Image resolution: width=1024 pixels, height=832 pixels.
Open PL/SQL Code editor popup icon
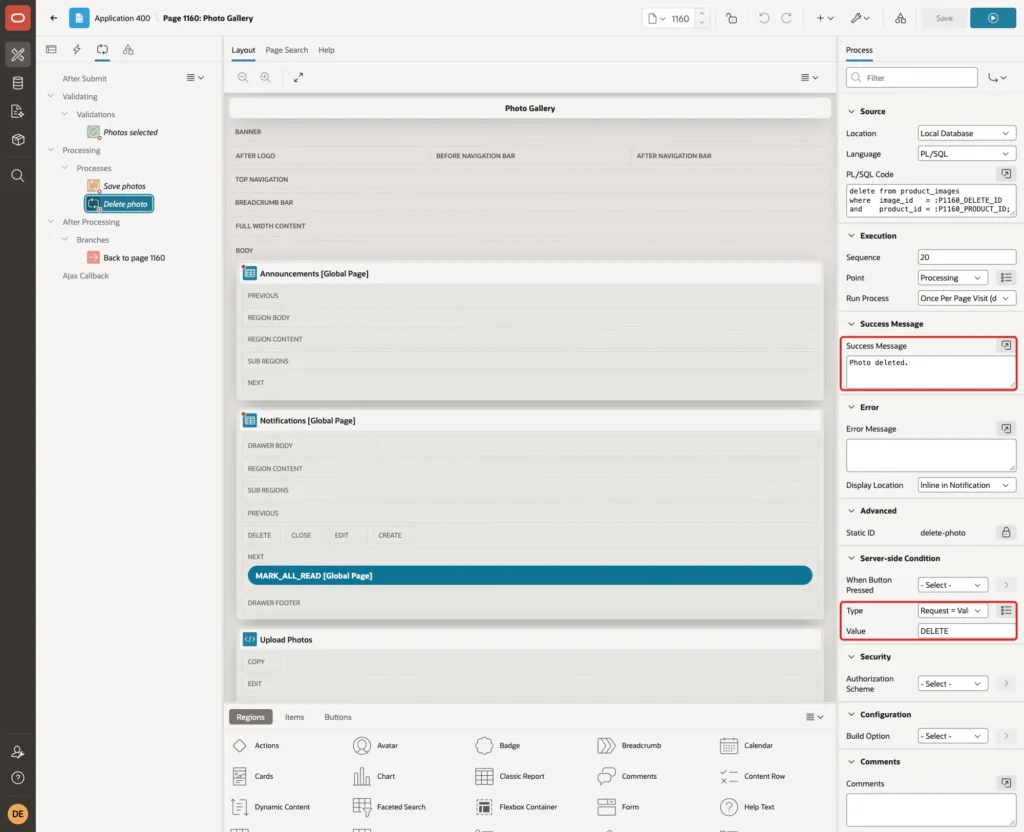[x=1006, y=174]
